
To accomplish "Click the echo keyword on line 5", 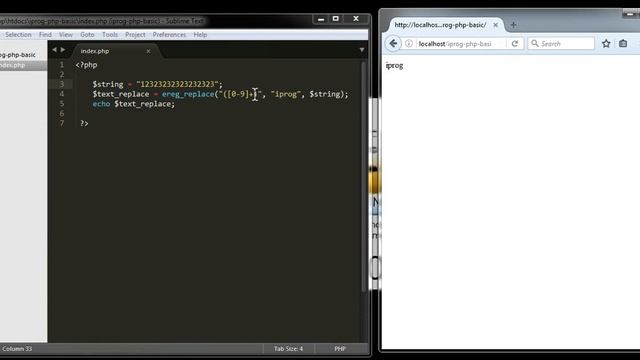I will point(101,104).
